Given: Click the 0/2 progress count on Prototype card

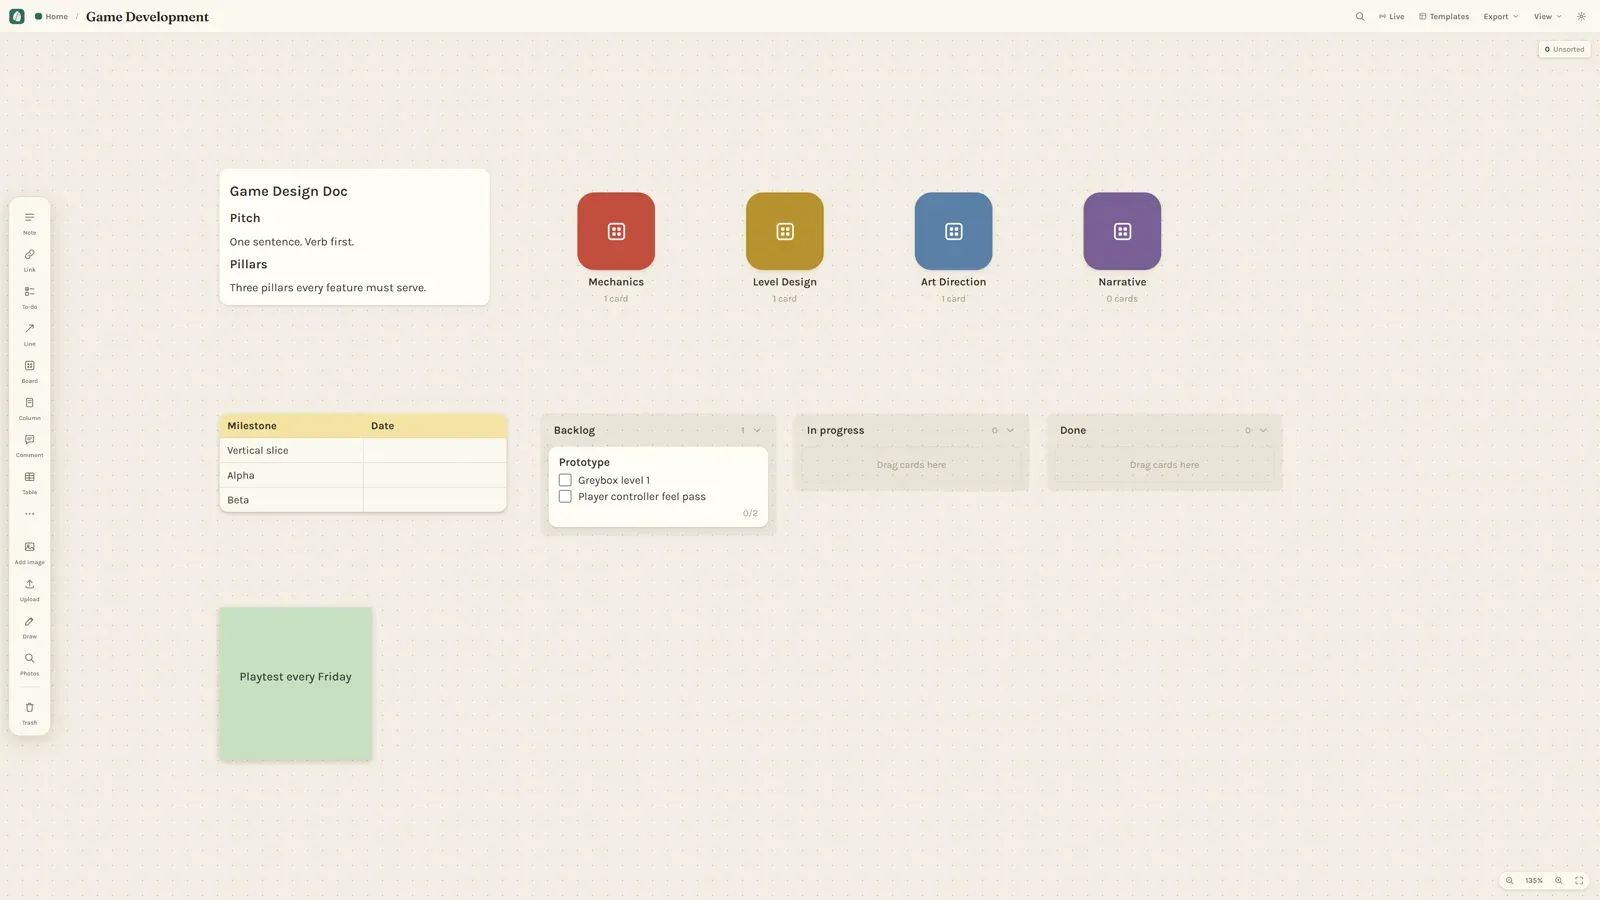Looking at the screenshot, I should pos(750,513).
